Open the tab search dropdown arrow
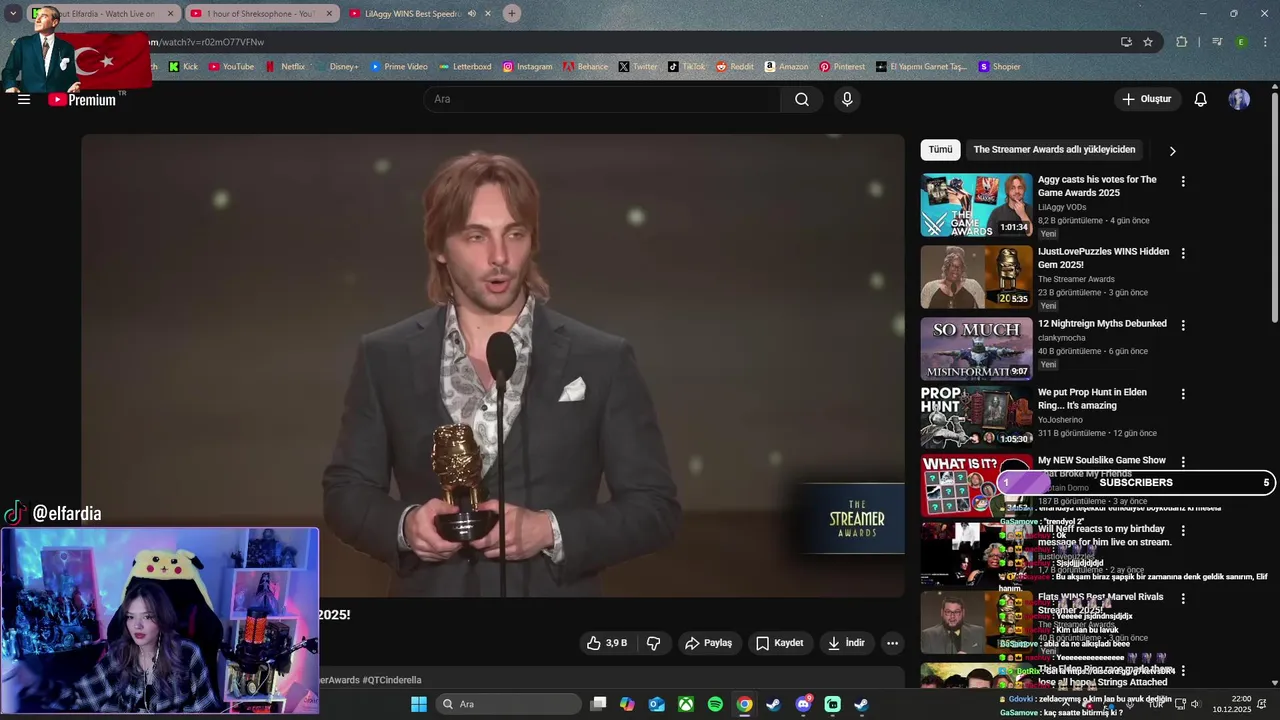The image size is (1280, 720). tap(13, 14)
